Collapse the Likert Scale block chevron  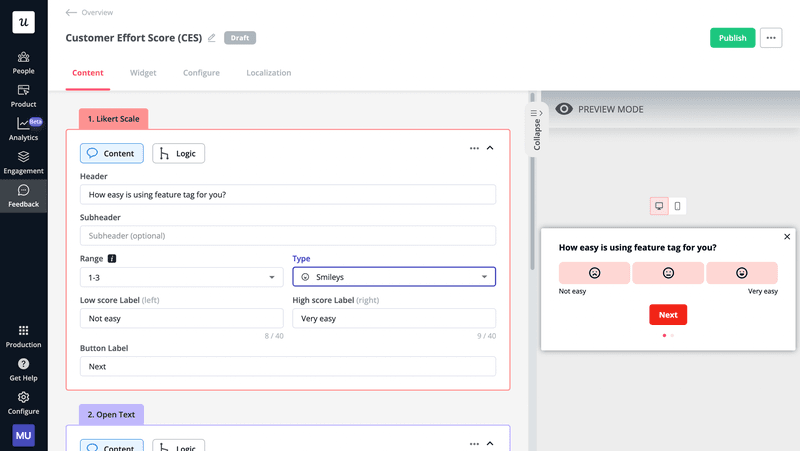(x=490, y=148)
